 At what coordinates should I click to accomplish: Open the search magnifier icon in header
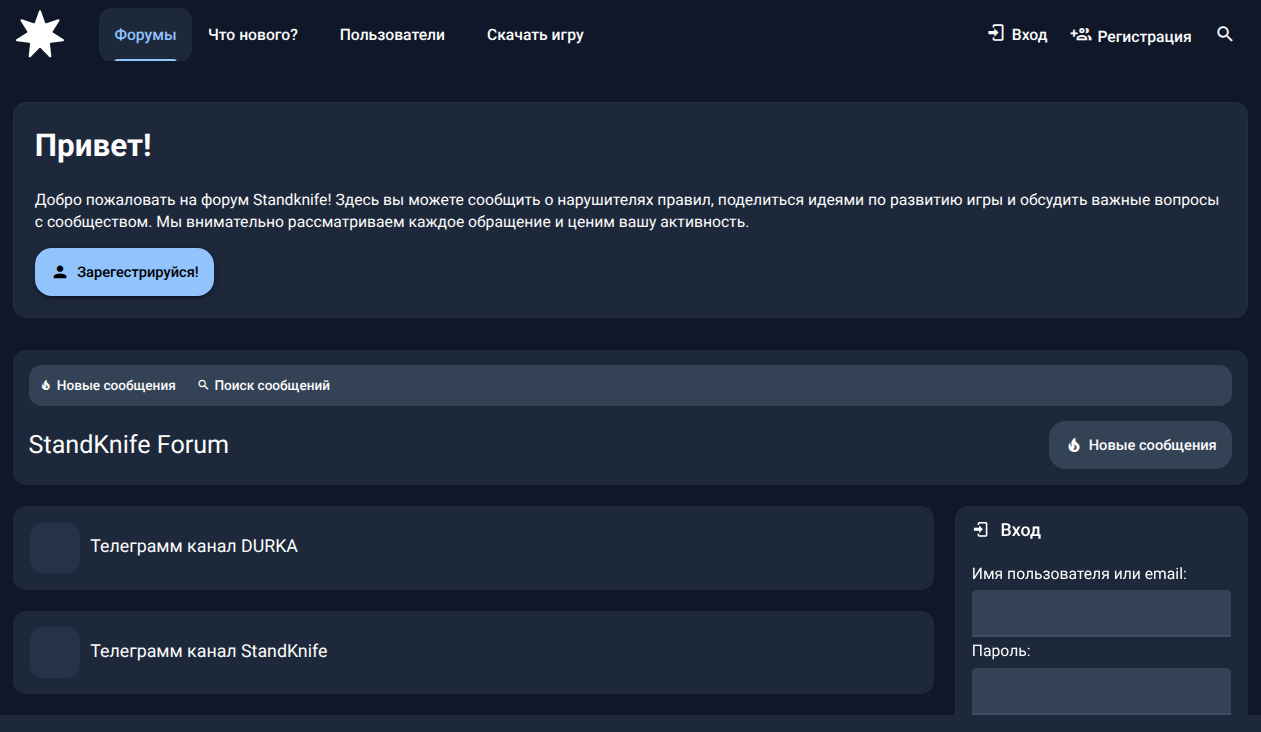coord(1225,35)
